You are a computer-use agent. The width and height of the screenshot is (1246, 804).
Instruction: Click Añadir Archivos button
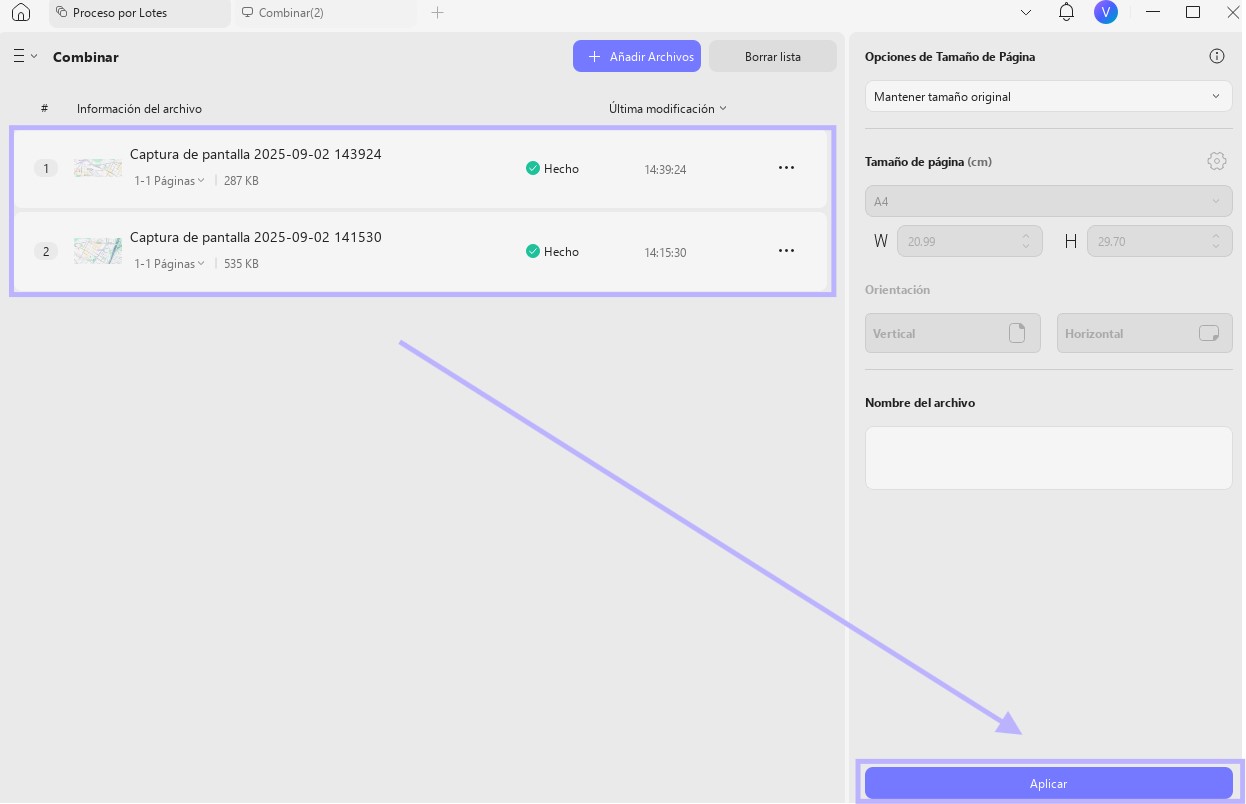(x=637, y=57)
